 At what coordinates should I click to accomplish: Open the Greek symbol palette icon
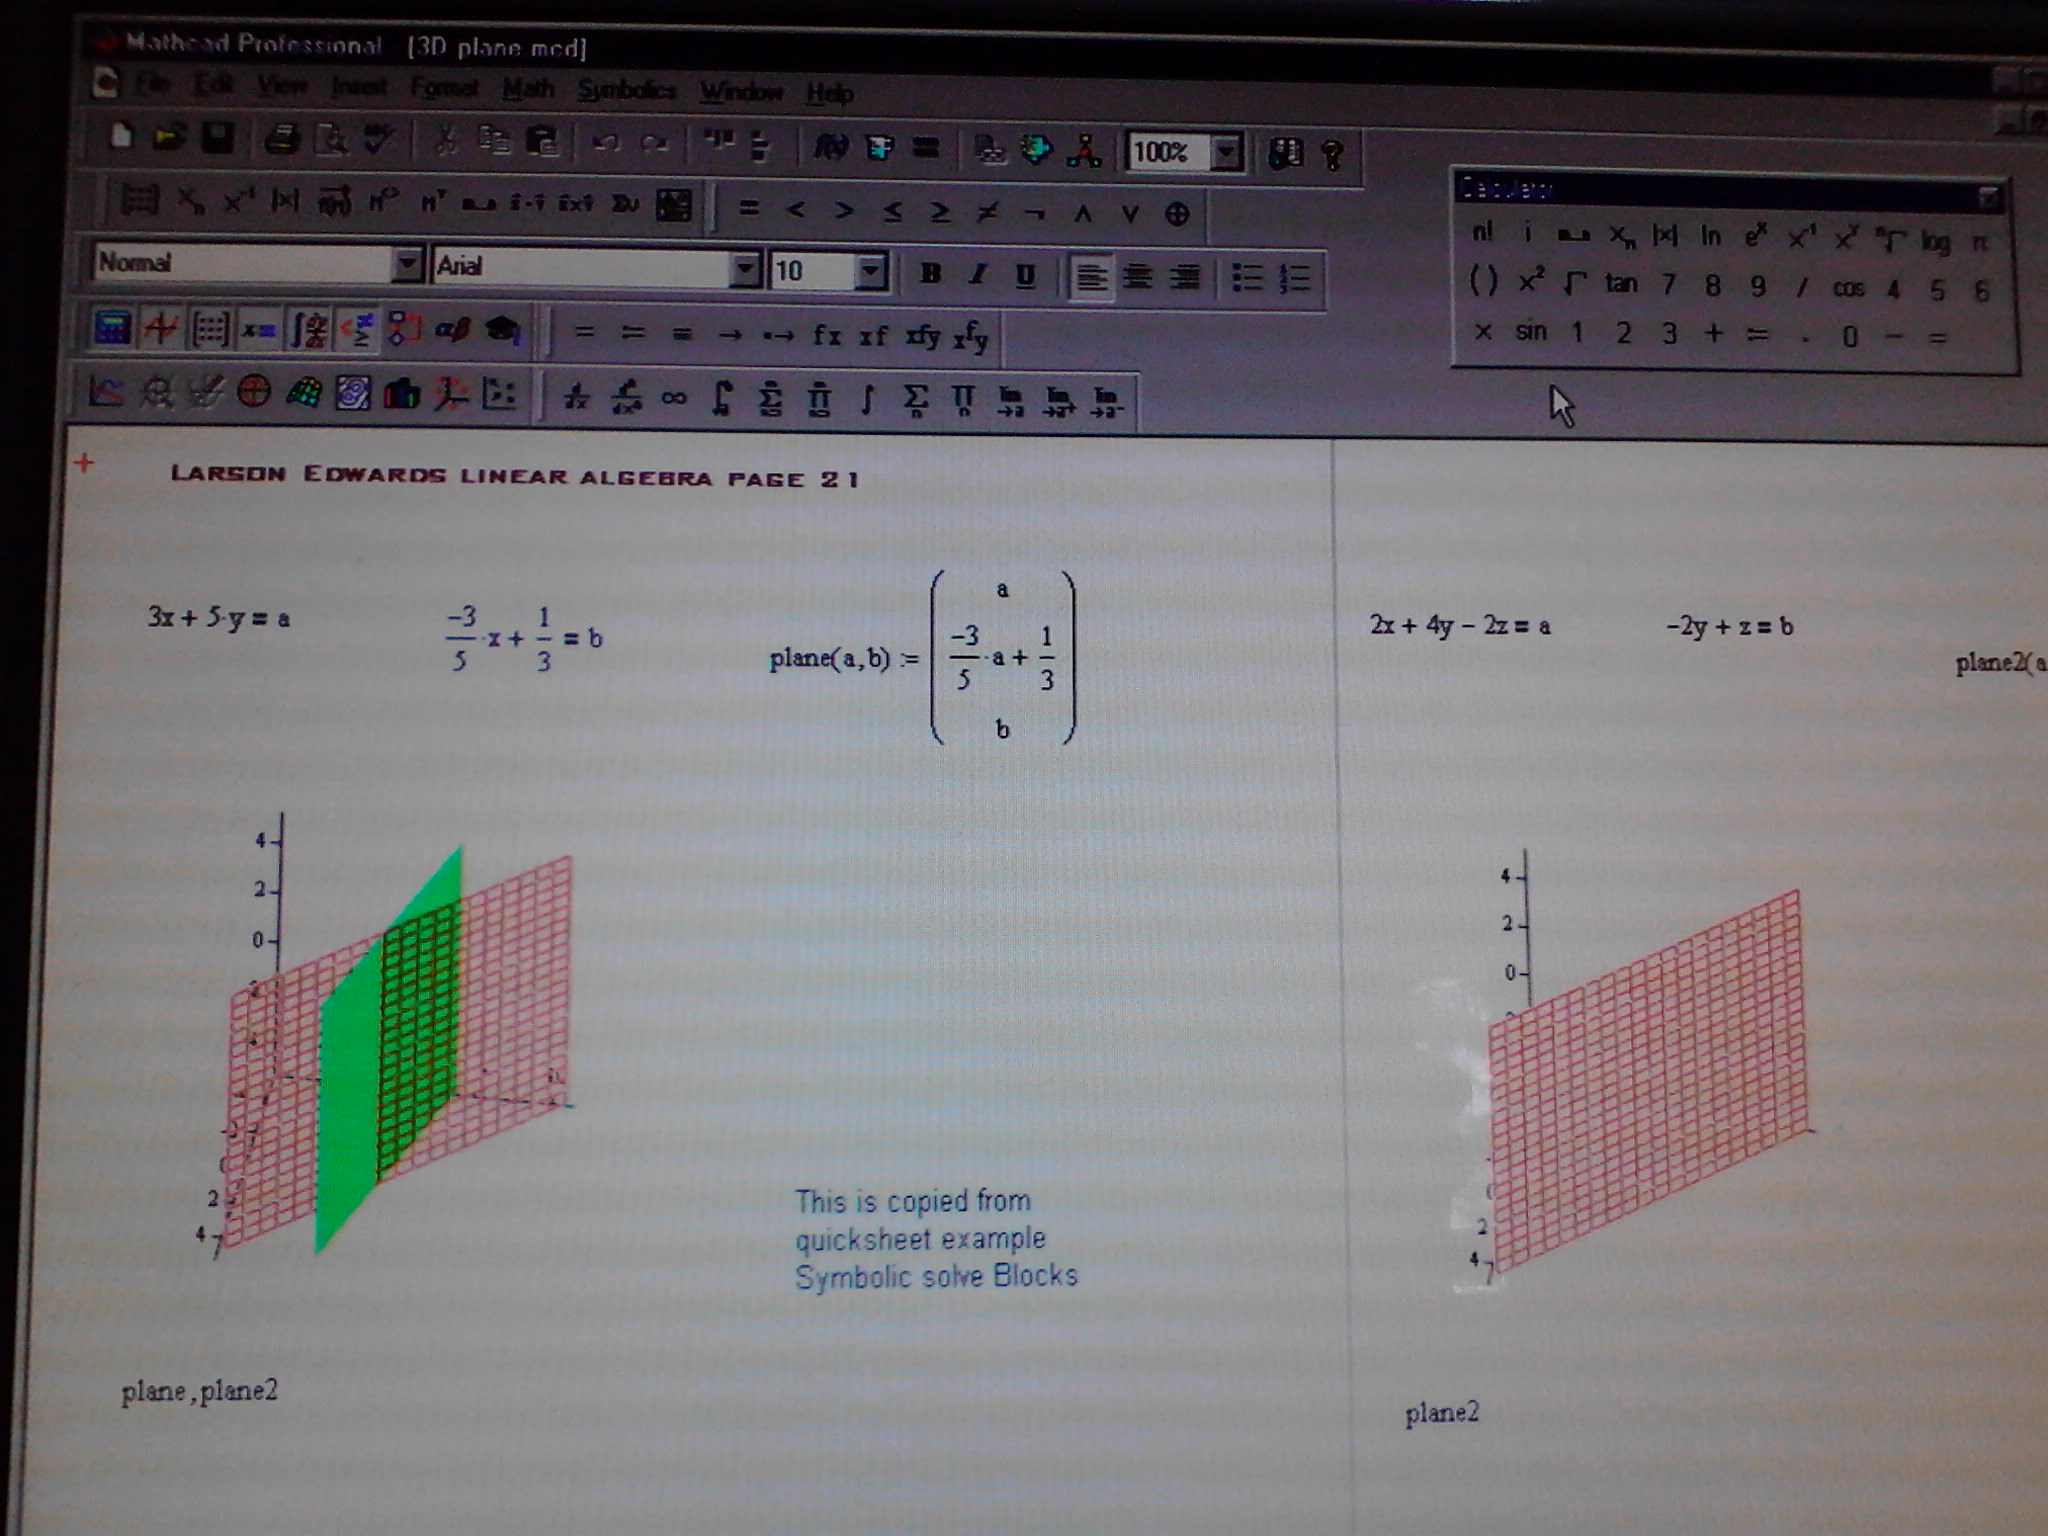click(452, 329)
